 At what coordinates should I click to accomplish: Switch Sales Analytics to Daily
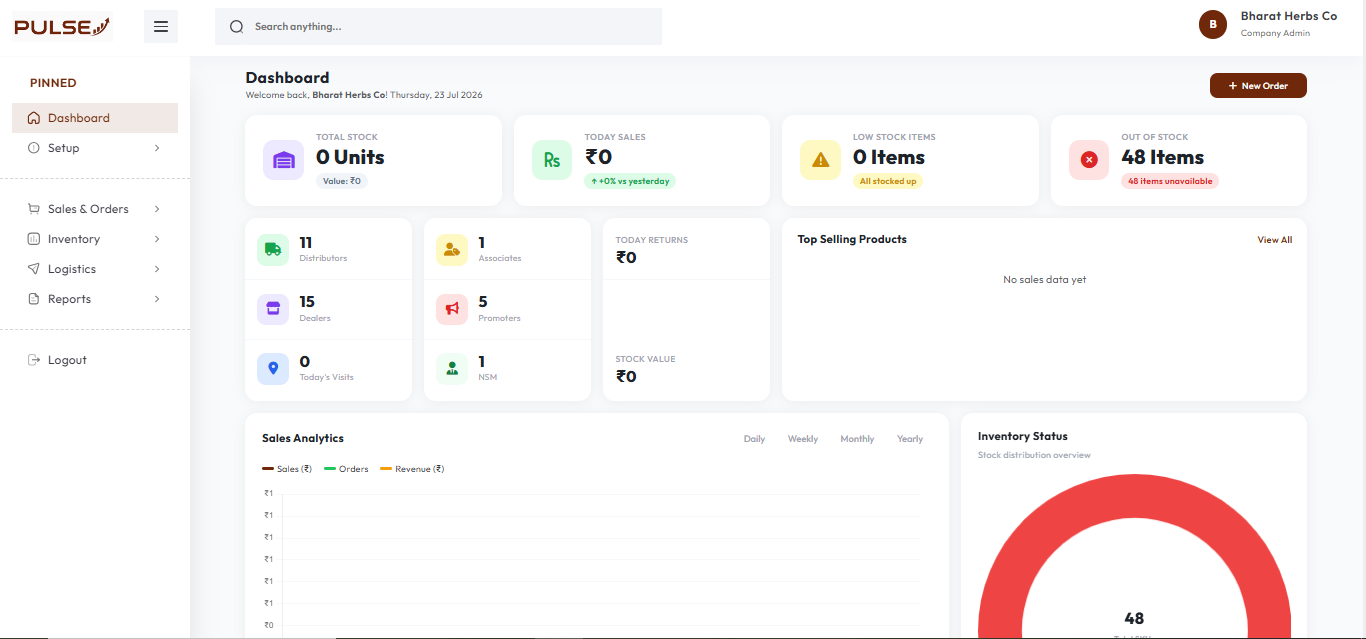(754, 439)
